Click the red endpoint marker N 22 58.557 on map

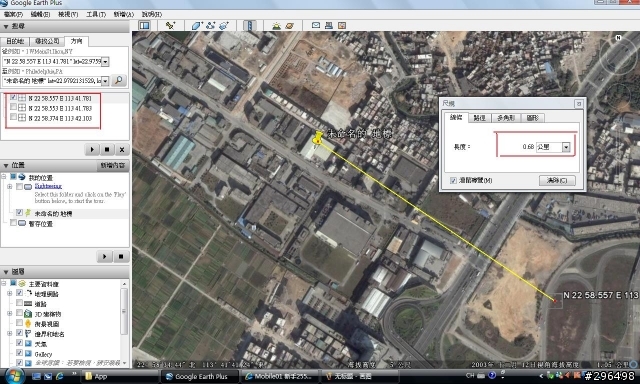tap(555, 301)
